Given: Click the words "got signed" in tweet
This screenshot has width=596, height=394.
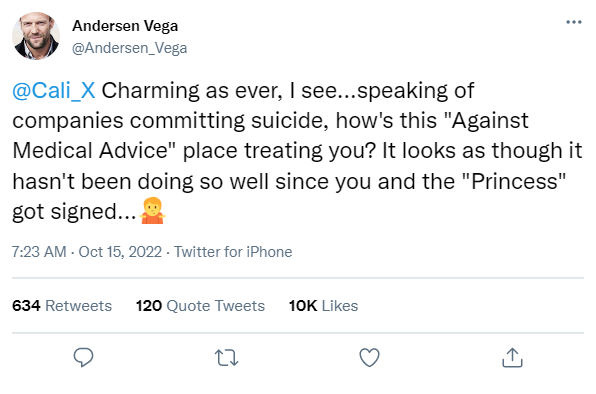Looking at the screenshot, I should [x=64, y=212].
